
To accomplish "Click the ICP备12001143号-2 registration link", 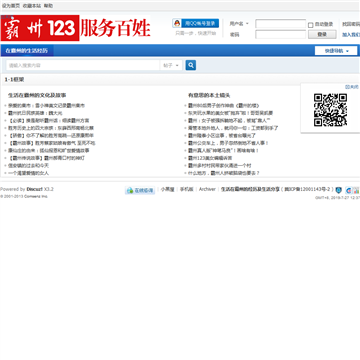I will [x=307, y=189].
